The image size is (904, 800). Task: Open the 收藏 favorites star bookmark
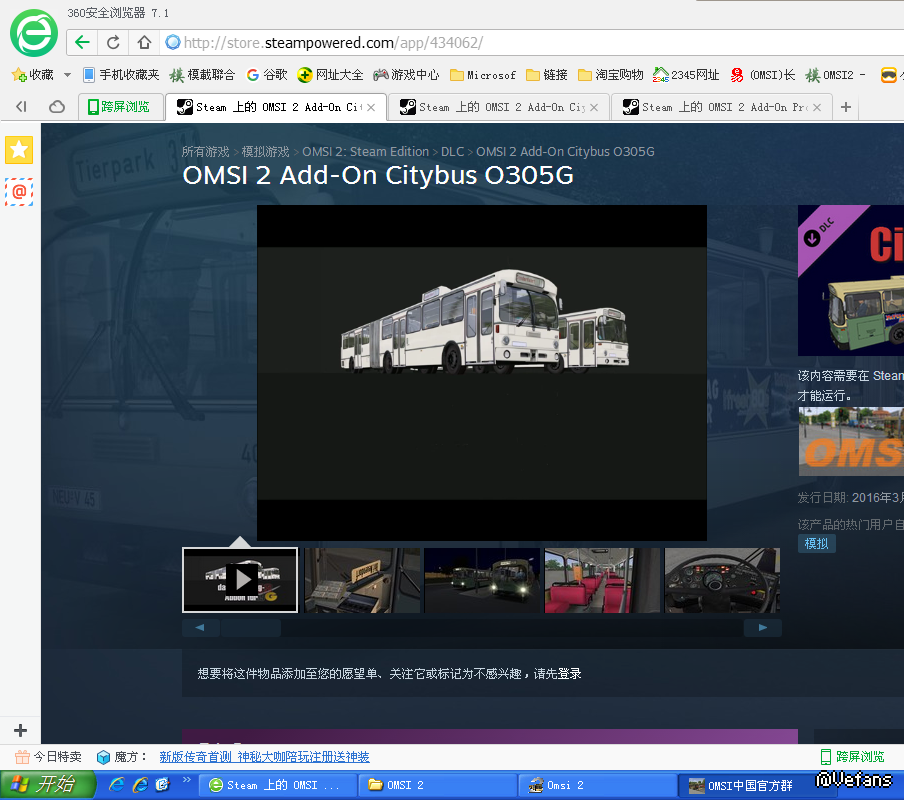coord(33,75)
